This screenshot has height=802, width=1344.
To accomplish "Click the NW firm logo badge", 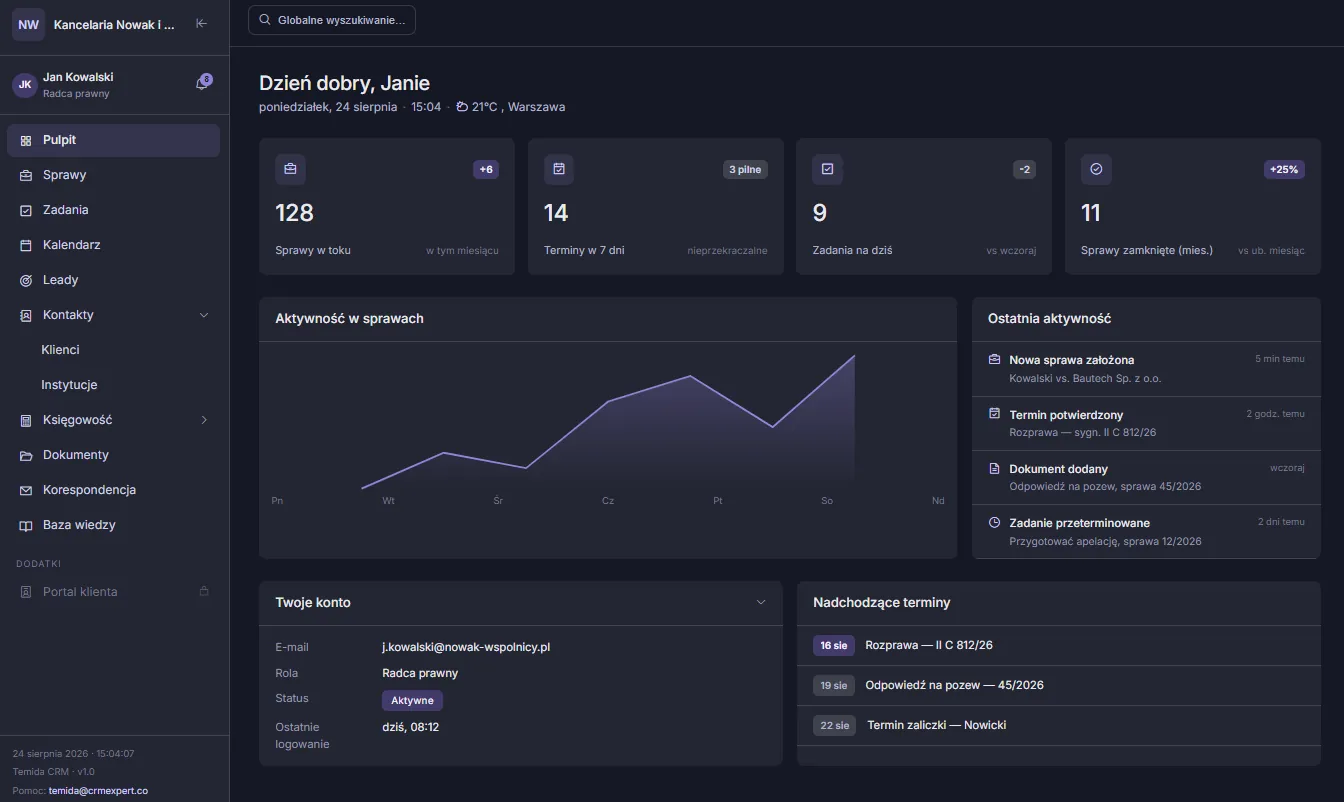I will click(29, 24).
